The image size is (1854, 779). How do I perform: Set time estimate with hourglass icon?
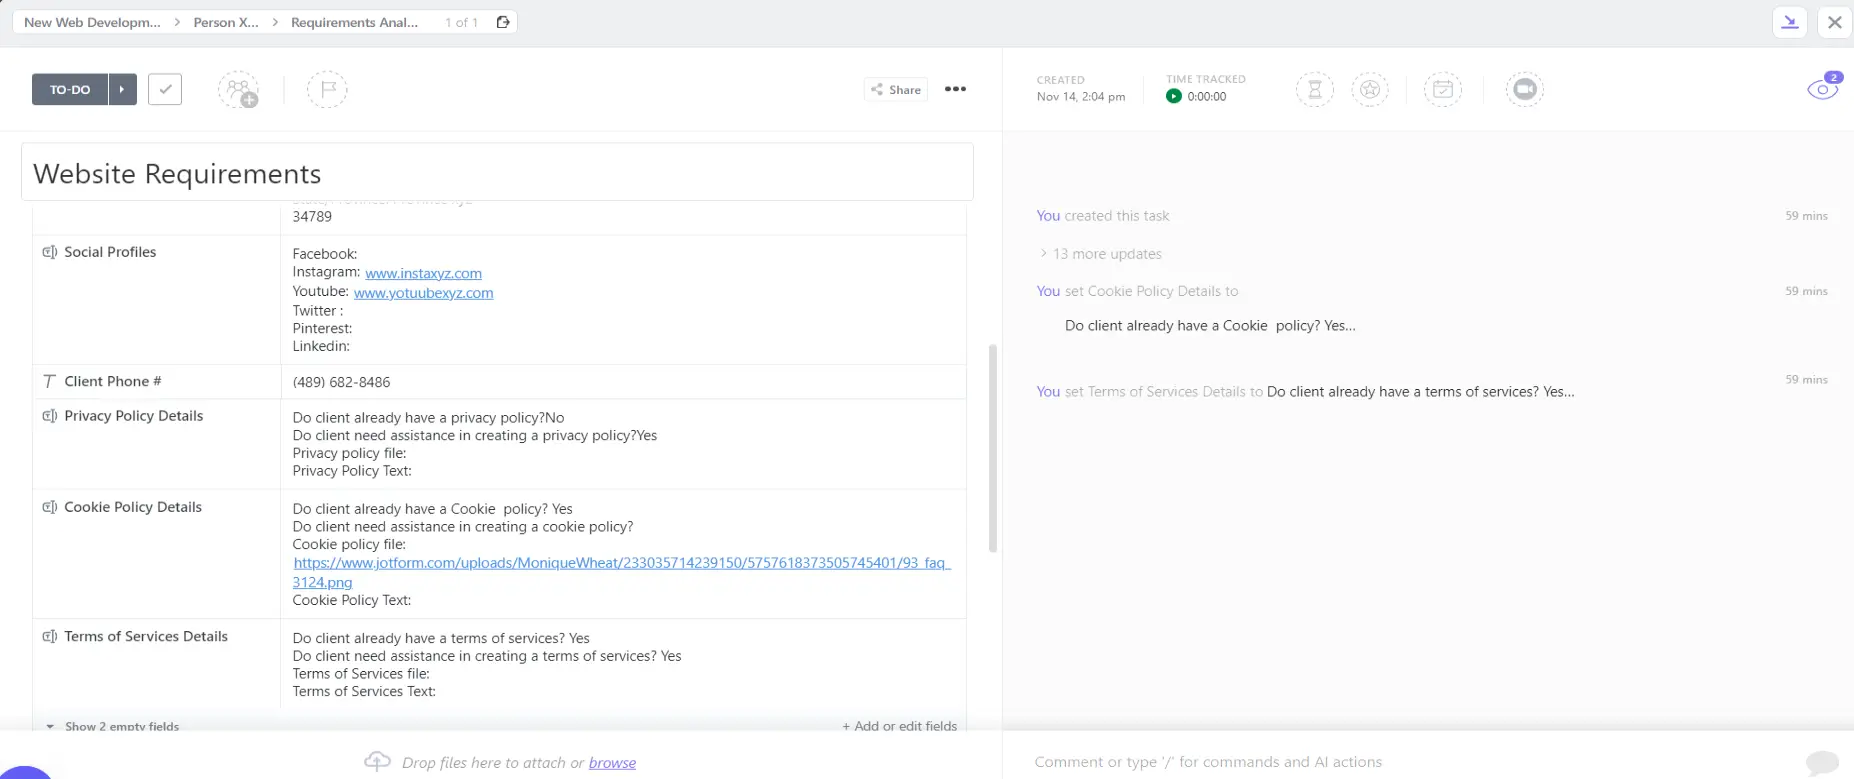pyautogui.click(x=1315, y=89)
